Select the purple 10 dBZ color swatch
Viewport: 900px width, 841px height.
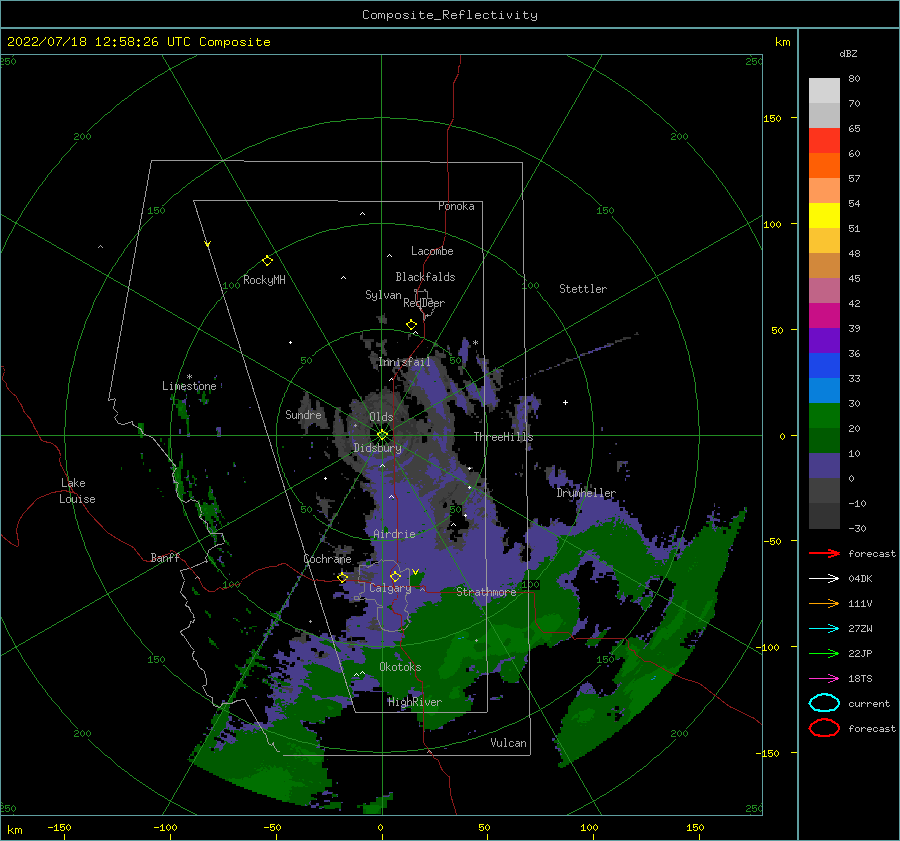[x=824, y=466]
